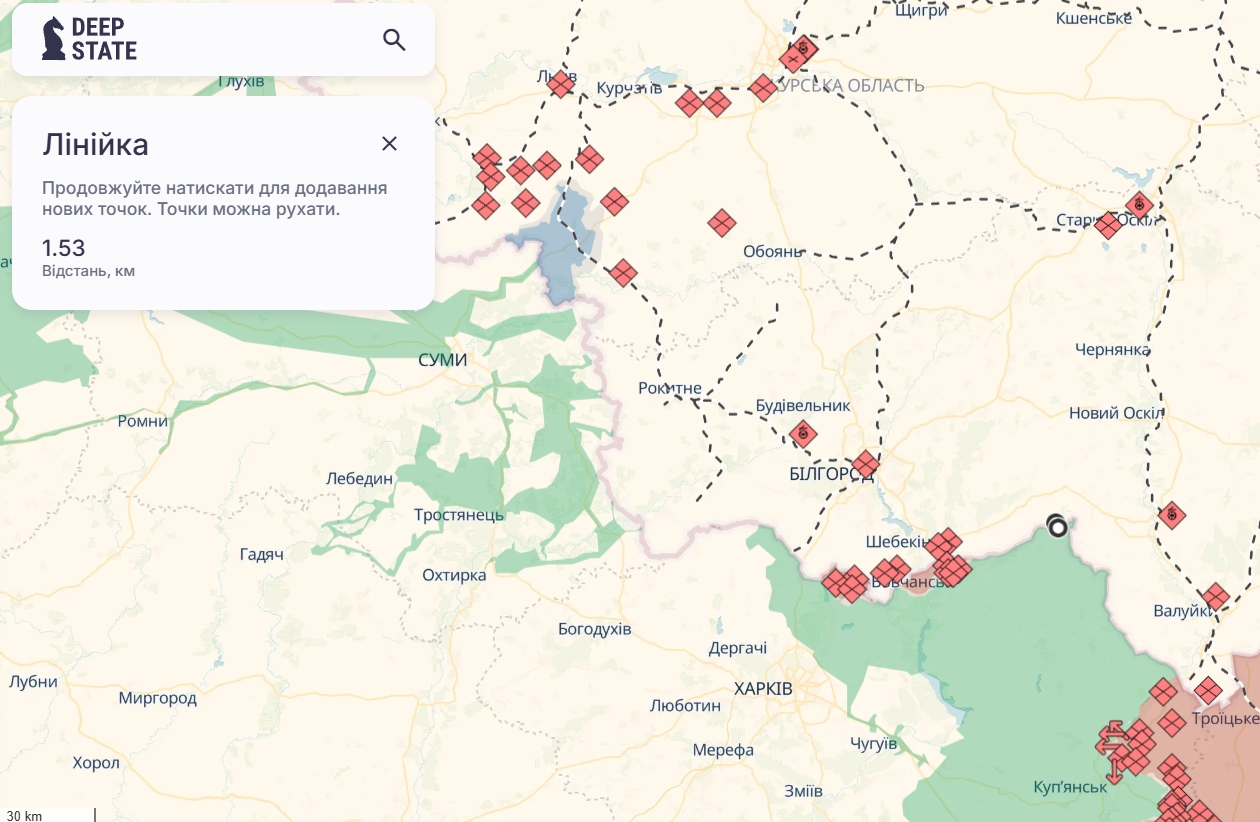Click the unit marker at Білгород
Screen dimensions: 1260x822
(x=866, y=464)
